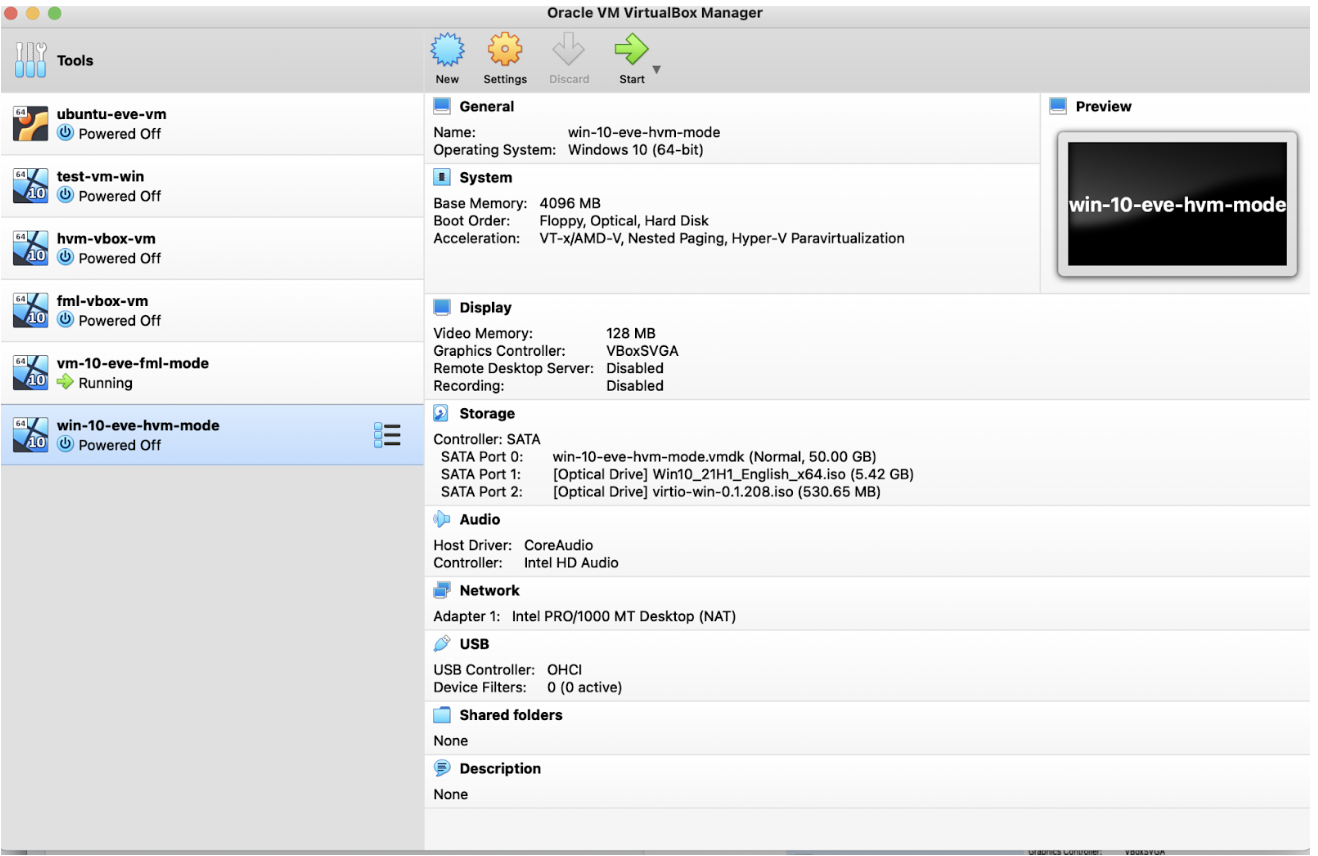Click the Network section icon
The height and width of the screenshot is (856, 1318).
tap(440, 590)
